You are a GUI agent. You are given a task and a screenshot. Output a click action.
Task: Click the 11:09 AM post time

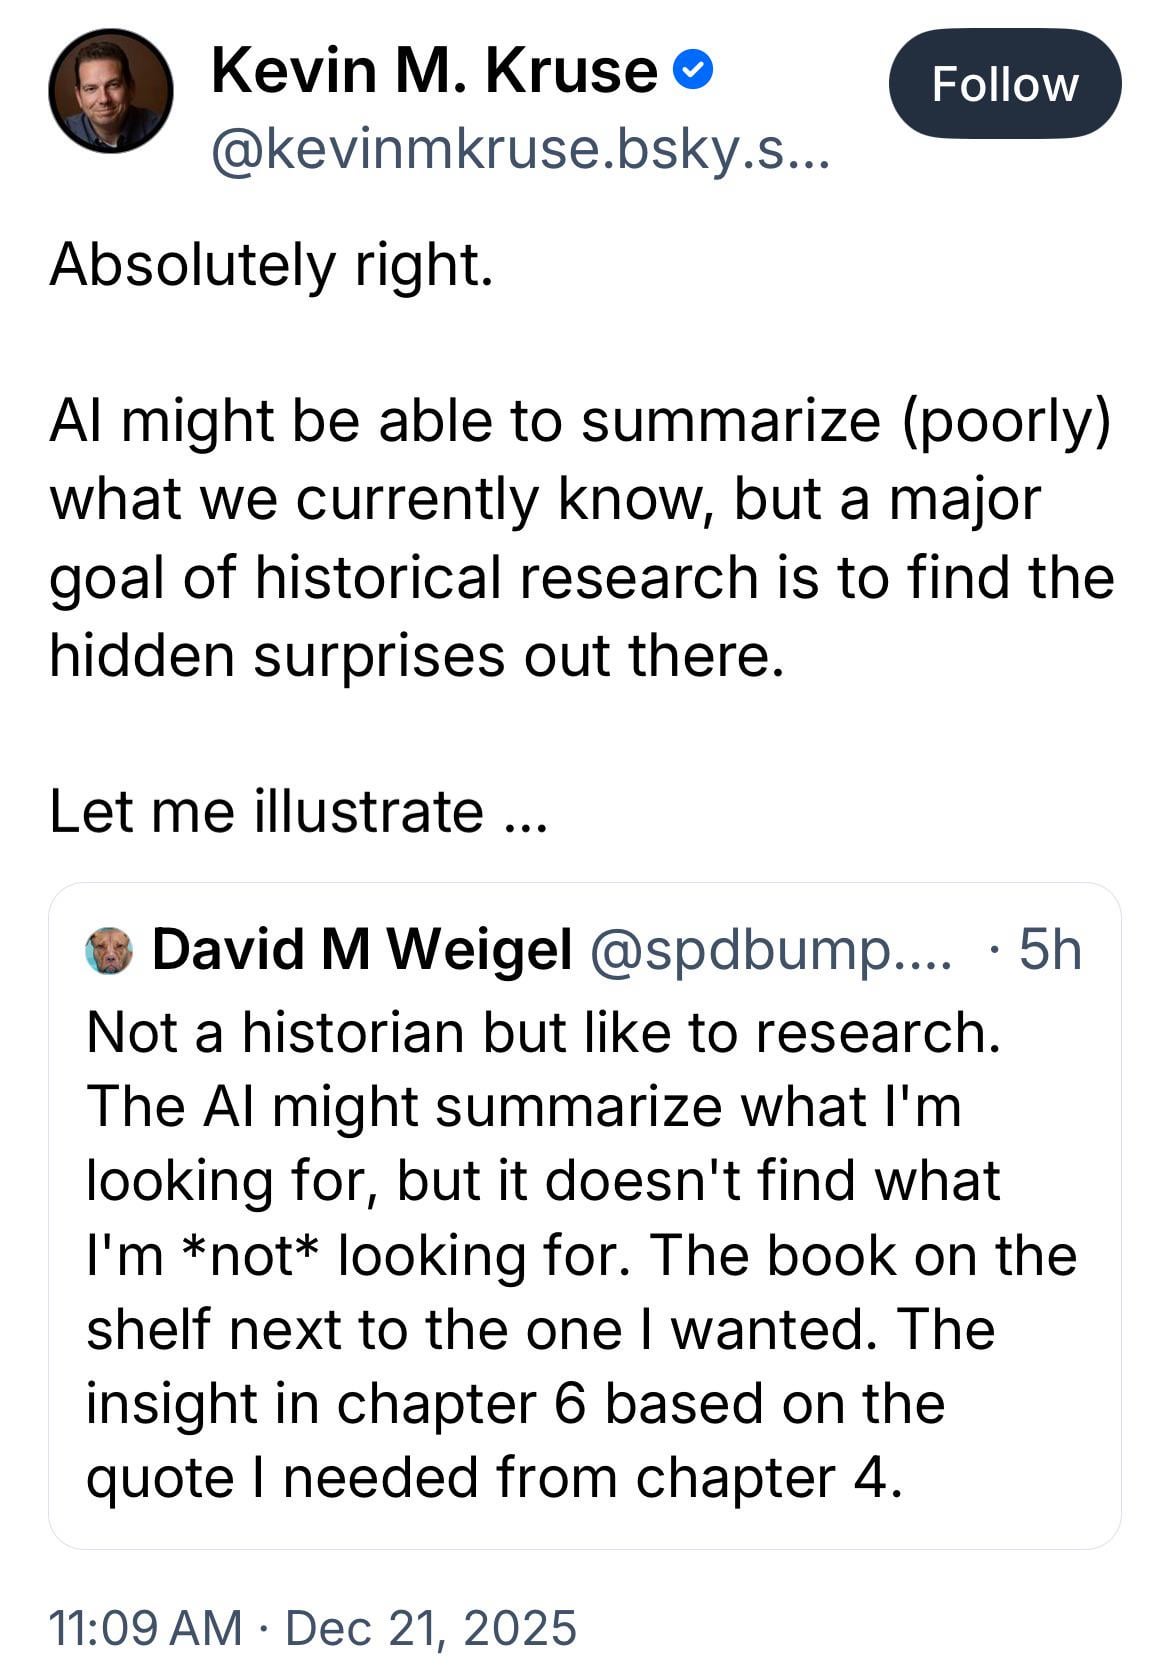click(x=145, y=1627)
